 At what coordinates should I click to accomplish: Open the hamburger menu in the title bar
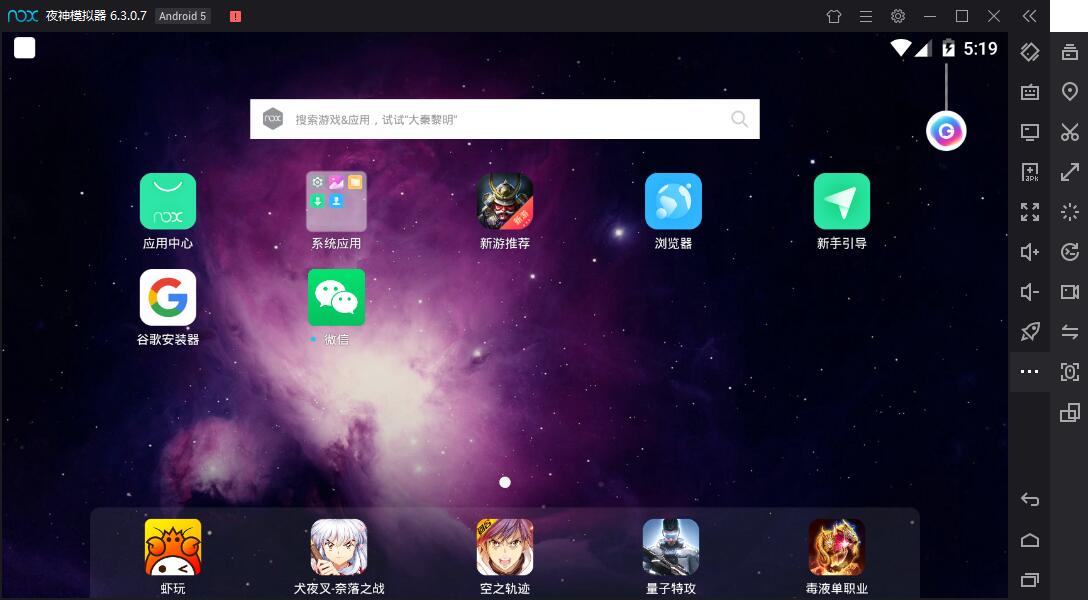click(866, 16)
